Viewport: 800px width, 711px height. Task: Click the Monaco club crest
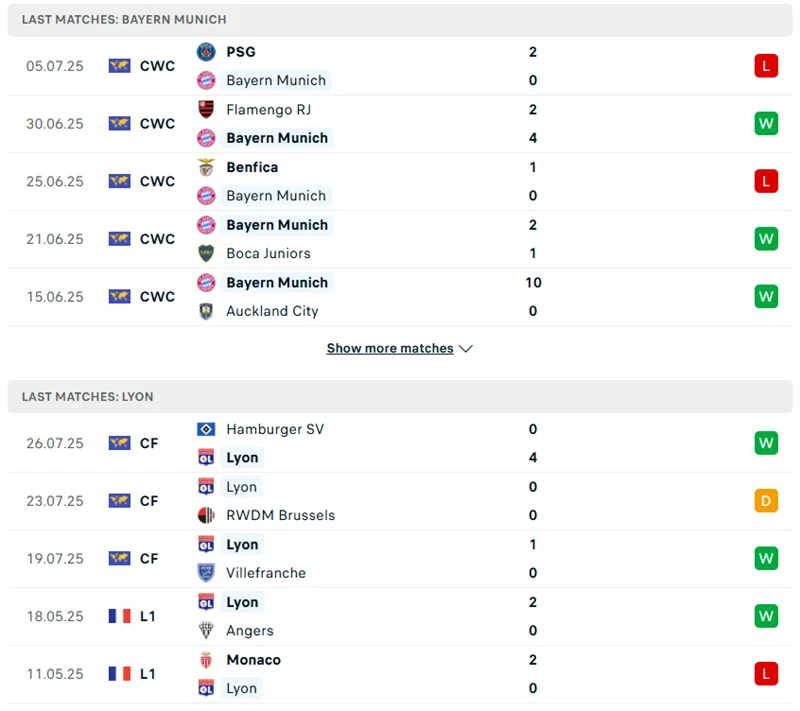point(206,660)
